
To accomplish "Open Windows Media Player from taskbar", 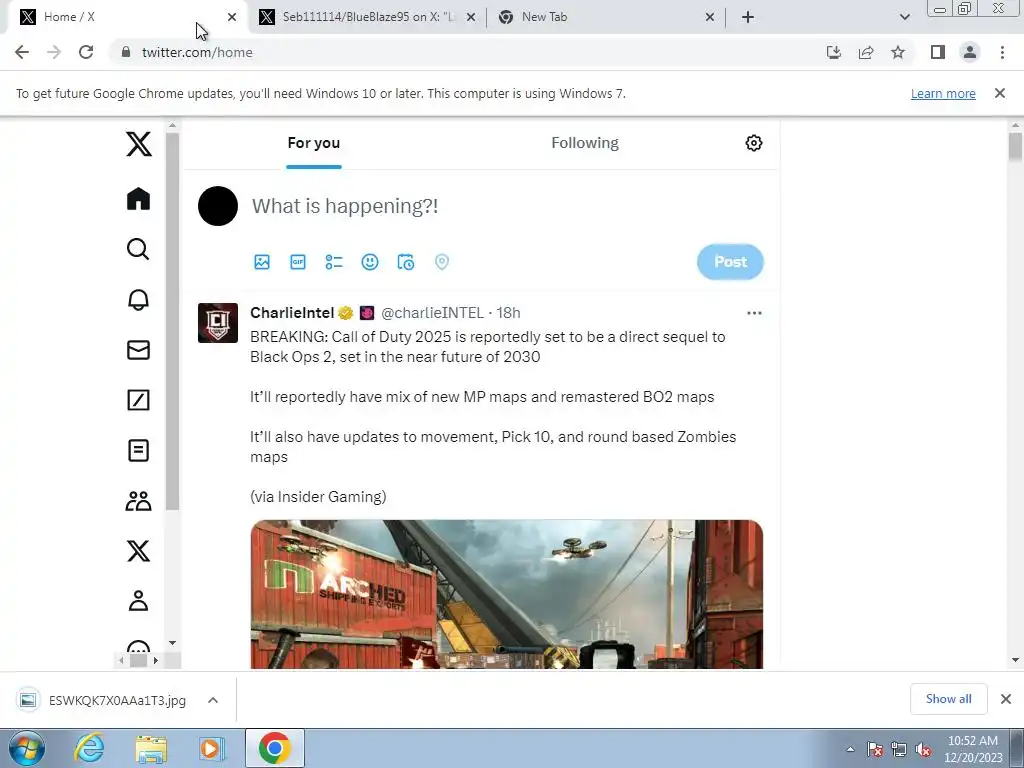I will 212,748.
